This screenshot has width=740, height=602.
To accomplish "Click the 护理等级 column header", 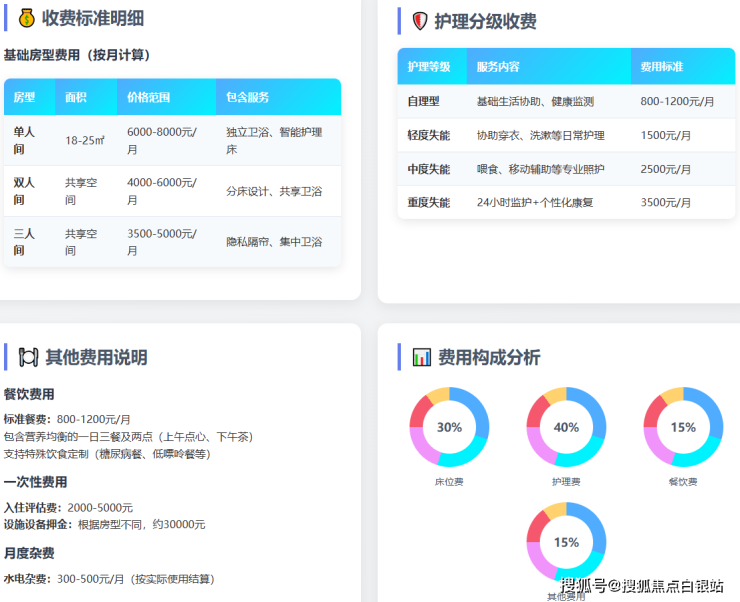I will (429, 67).
